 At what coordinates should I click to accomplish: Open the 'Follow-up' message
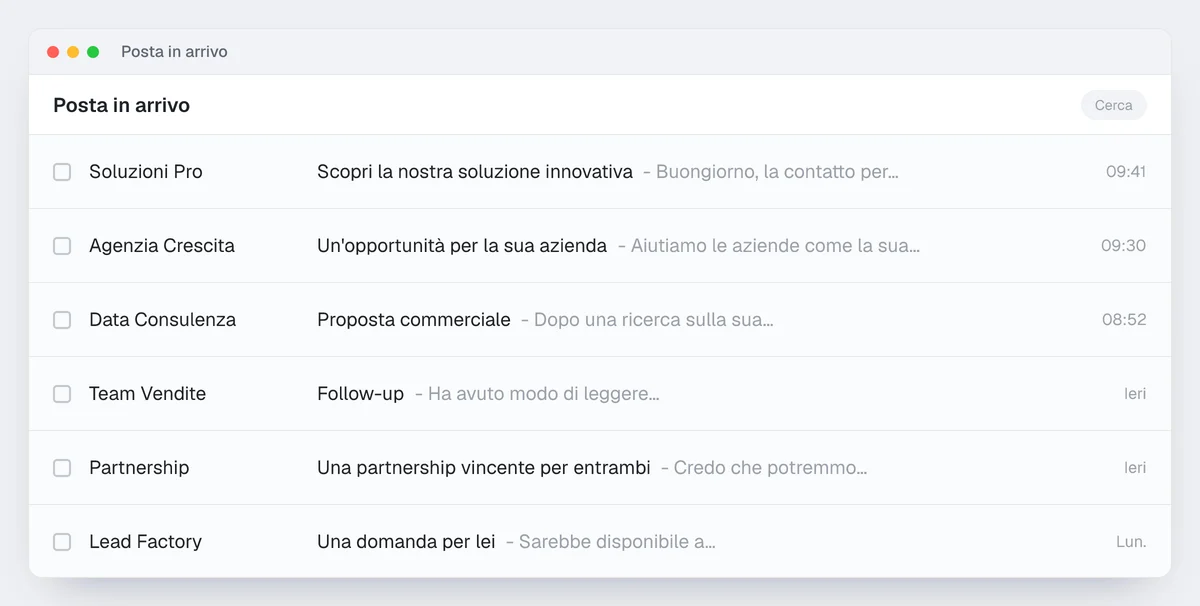[x=360, y=394]
